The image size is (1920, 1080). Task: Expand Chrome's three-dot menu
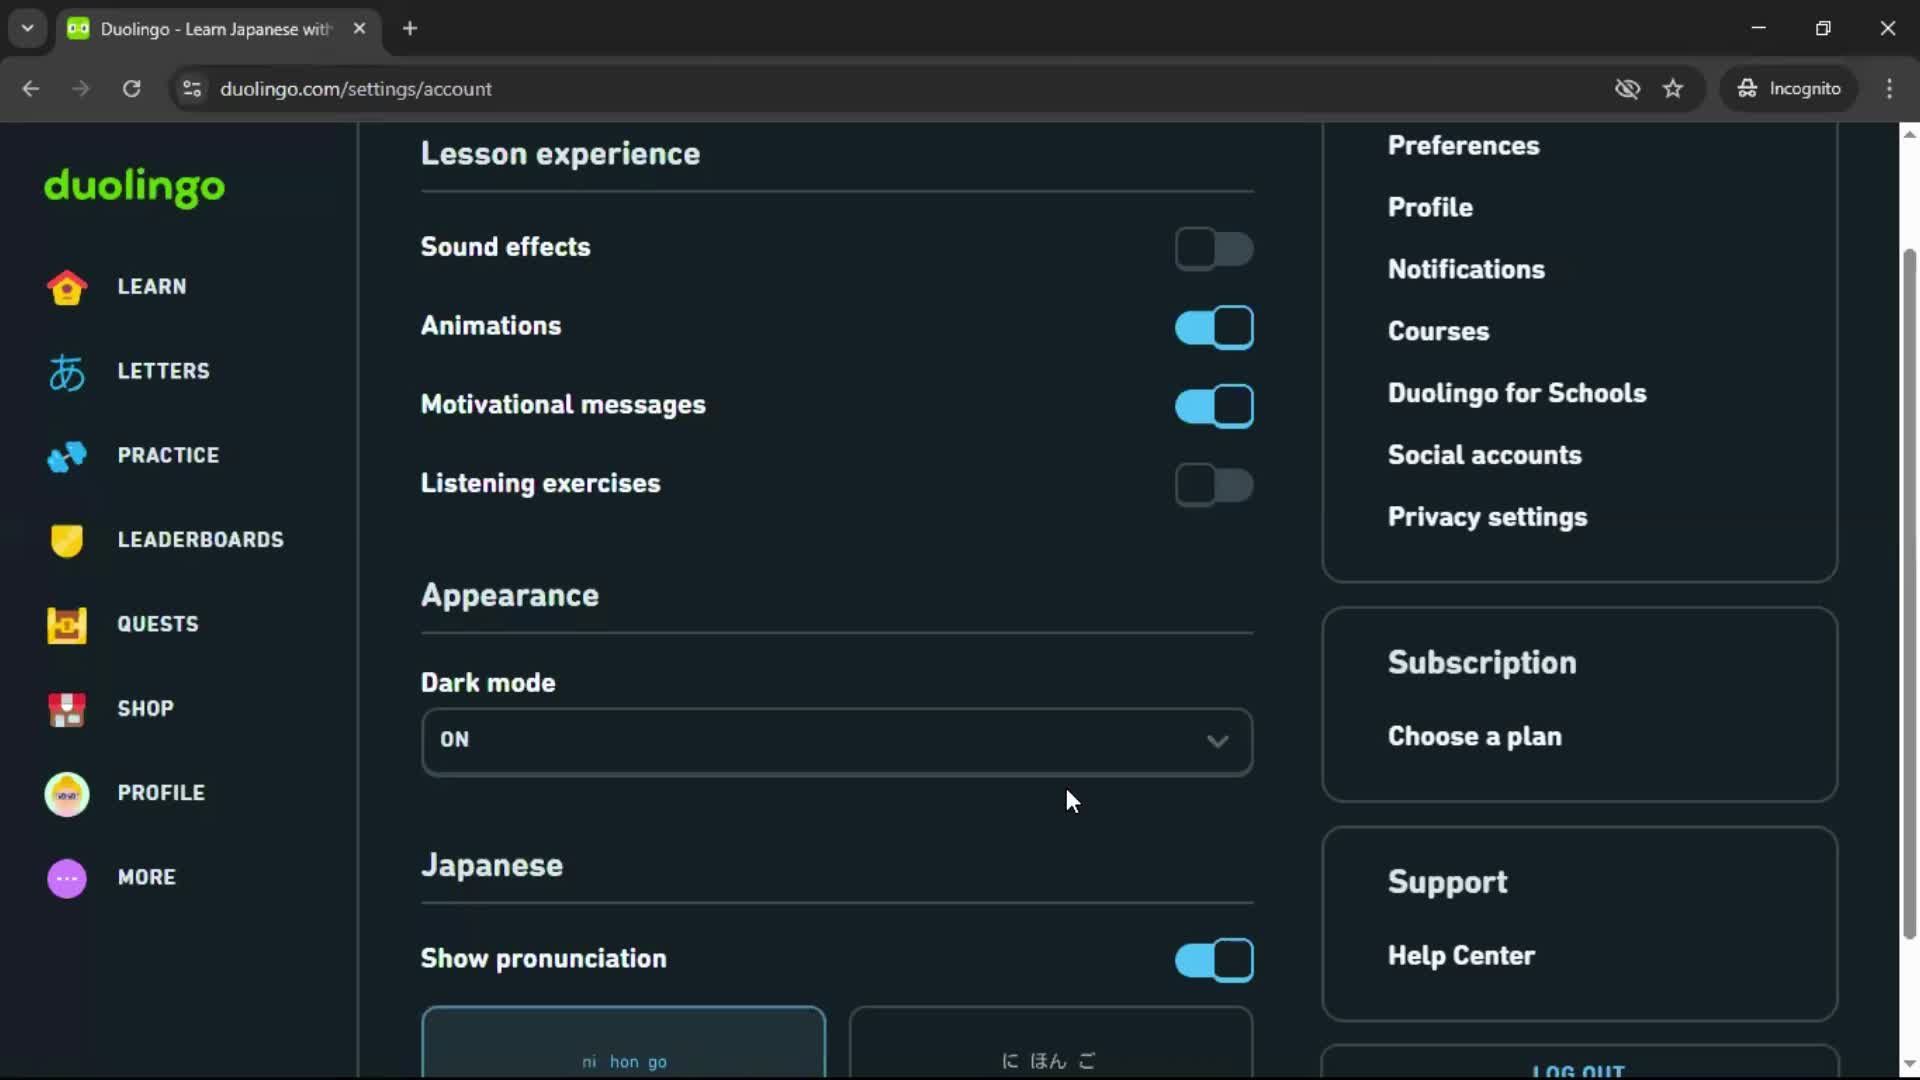click(1890, 88)
